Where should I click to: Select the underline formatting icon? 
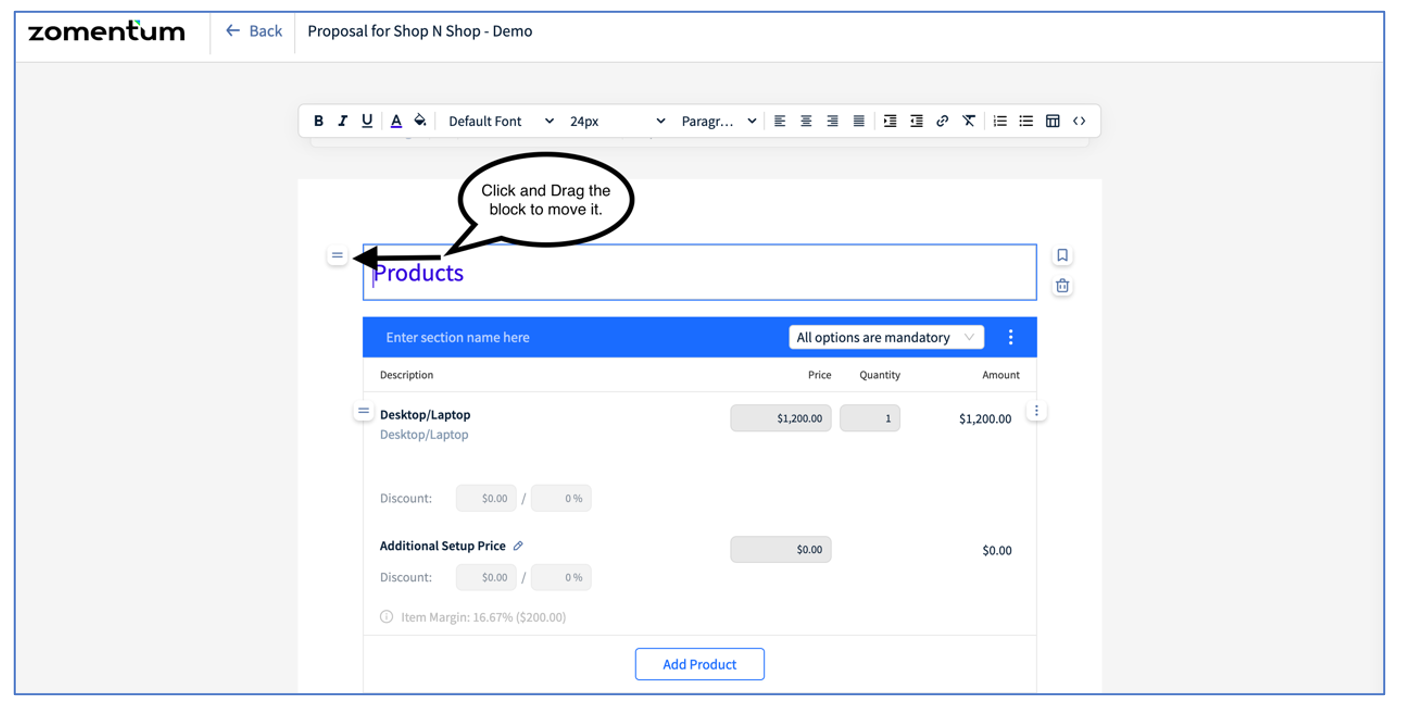click(x=366, y=120)
